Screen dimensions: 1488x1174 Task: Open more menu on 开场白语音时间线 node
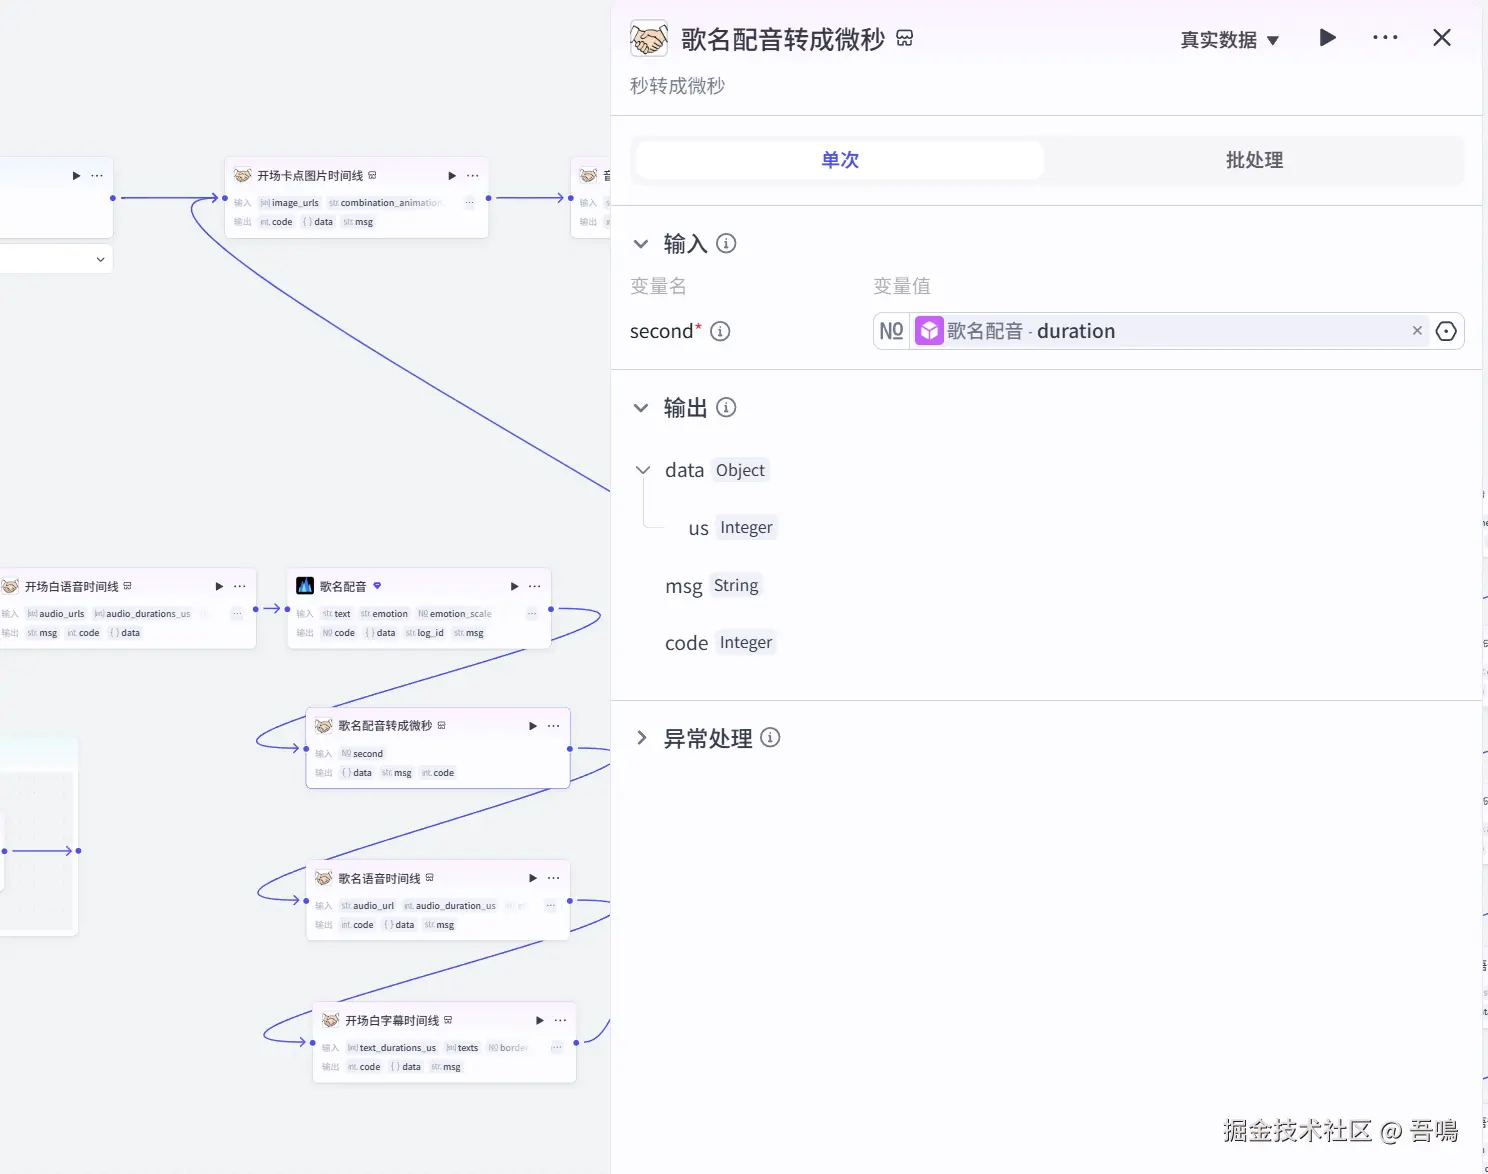pos(240,587)
